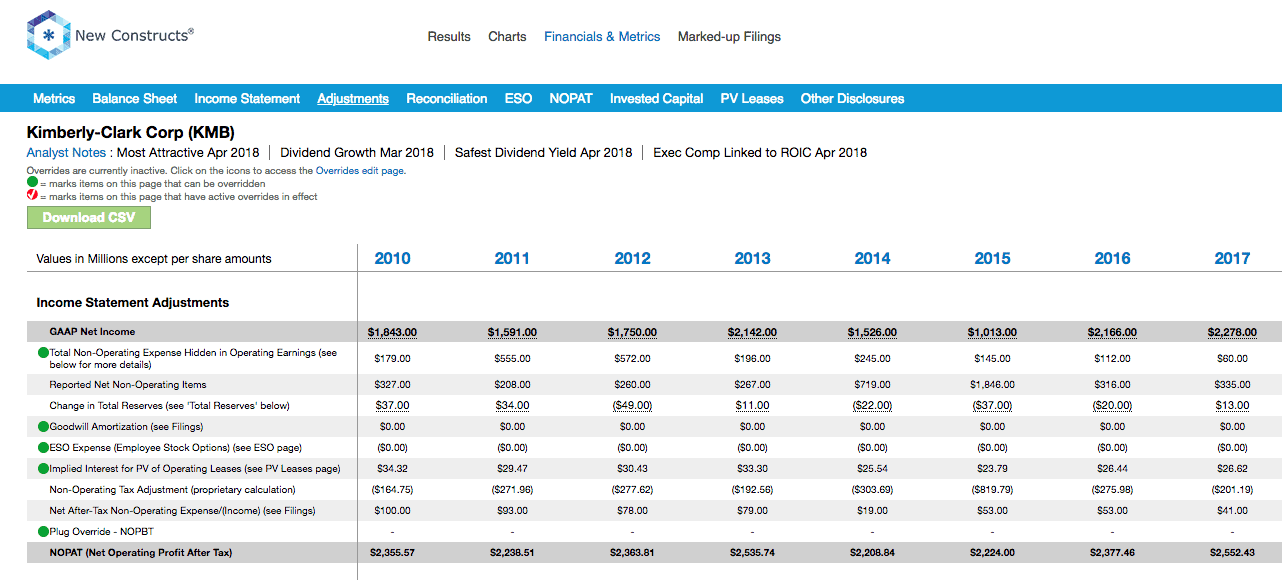Screen dimensions: 1282x580
Task: Click the 2015 column header
Action: pyautogui.click(x=992, y=258)
